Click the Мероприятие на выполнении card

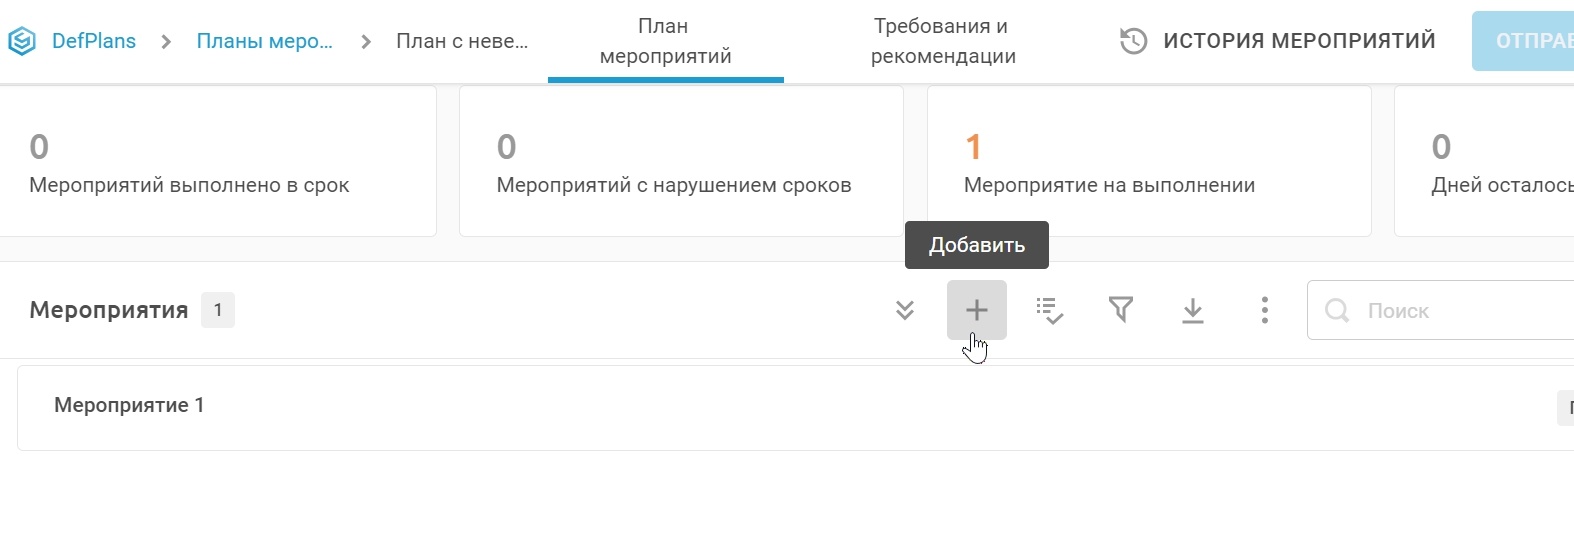coord(1148,161)
